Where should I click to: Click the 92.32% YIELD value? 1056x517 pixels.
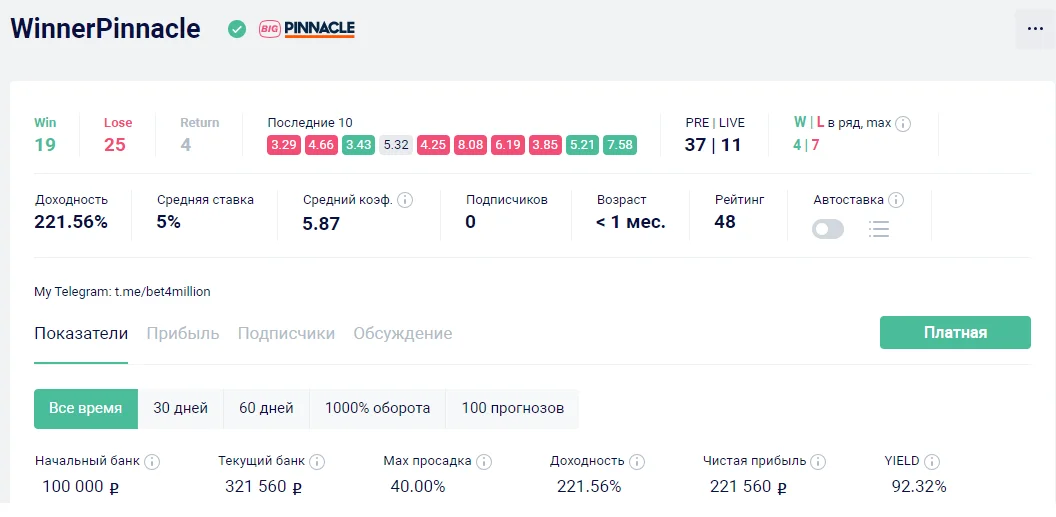(919, 486)
